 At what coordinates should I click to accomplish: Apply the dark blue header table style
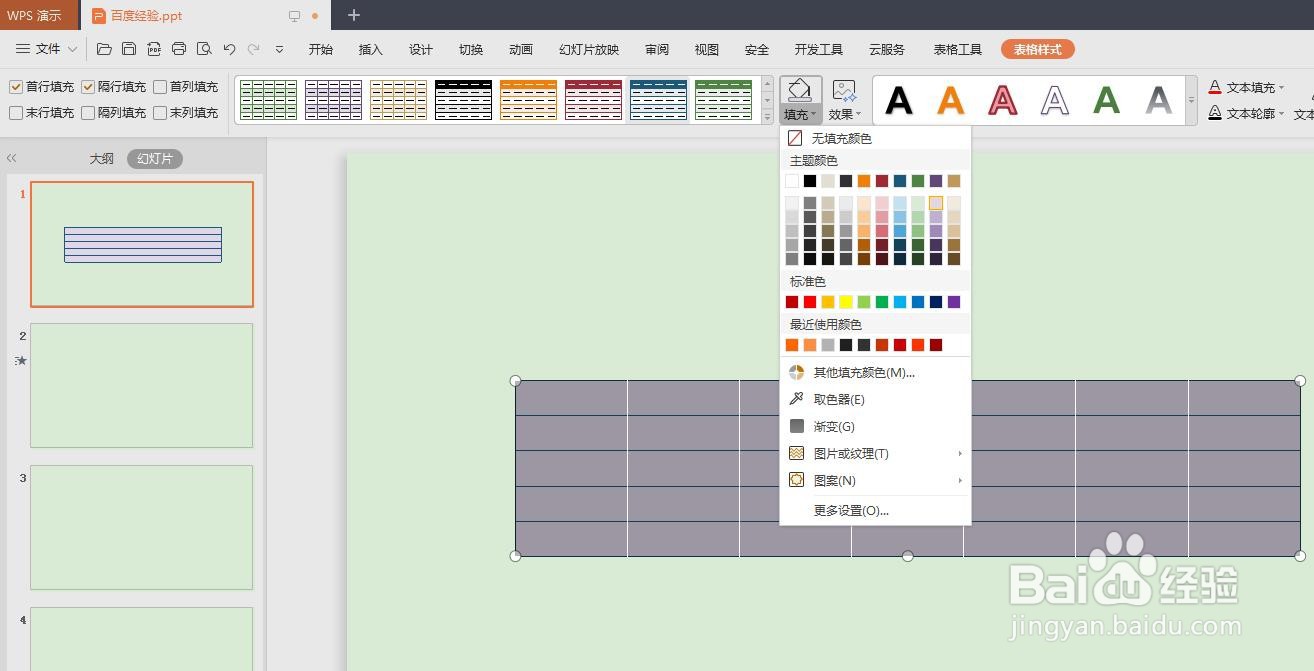point(658,100)
